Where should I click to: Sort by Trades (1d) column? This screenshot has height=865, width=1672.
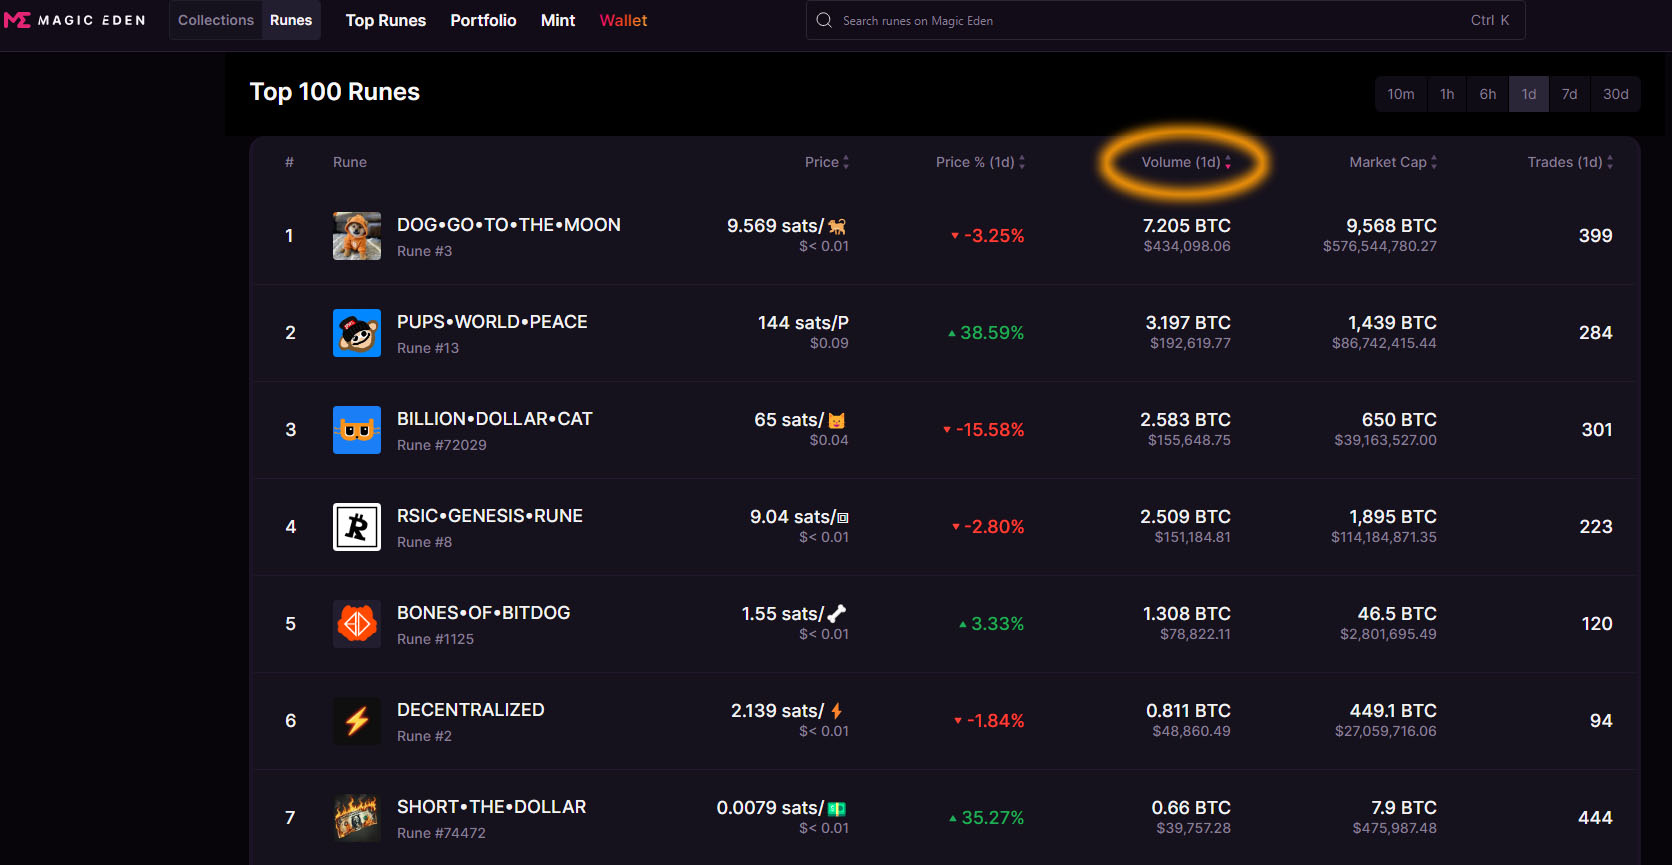(1570, 162)
